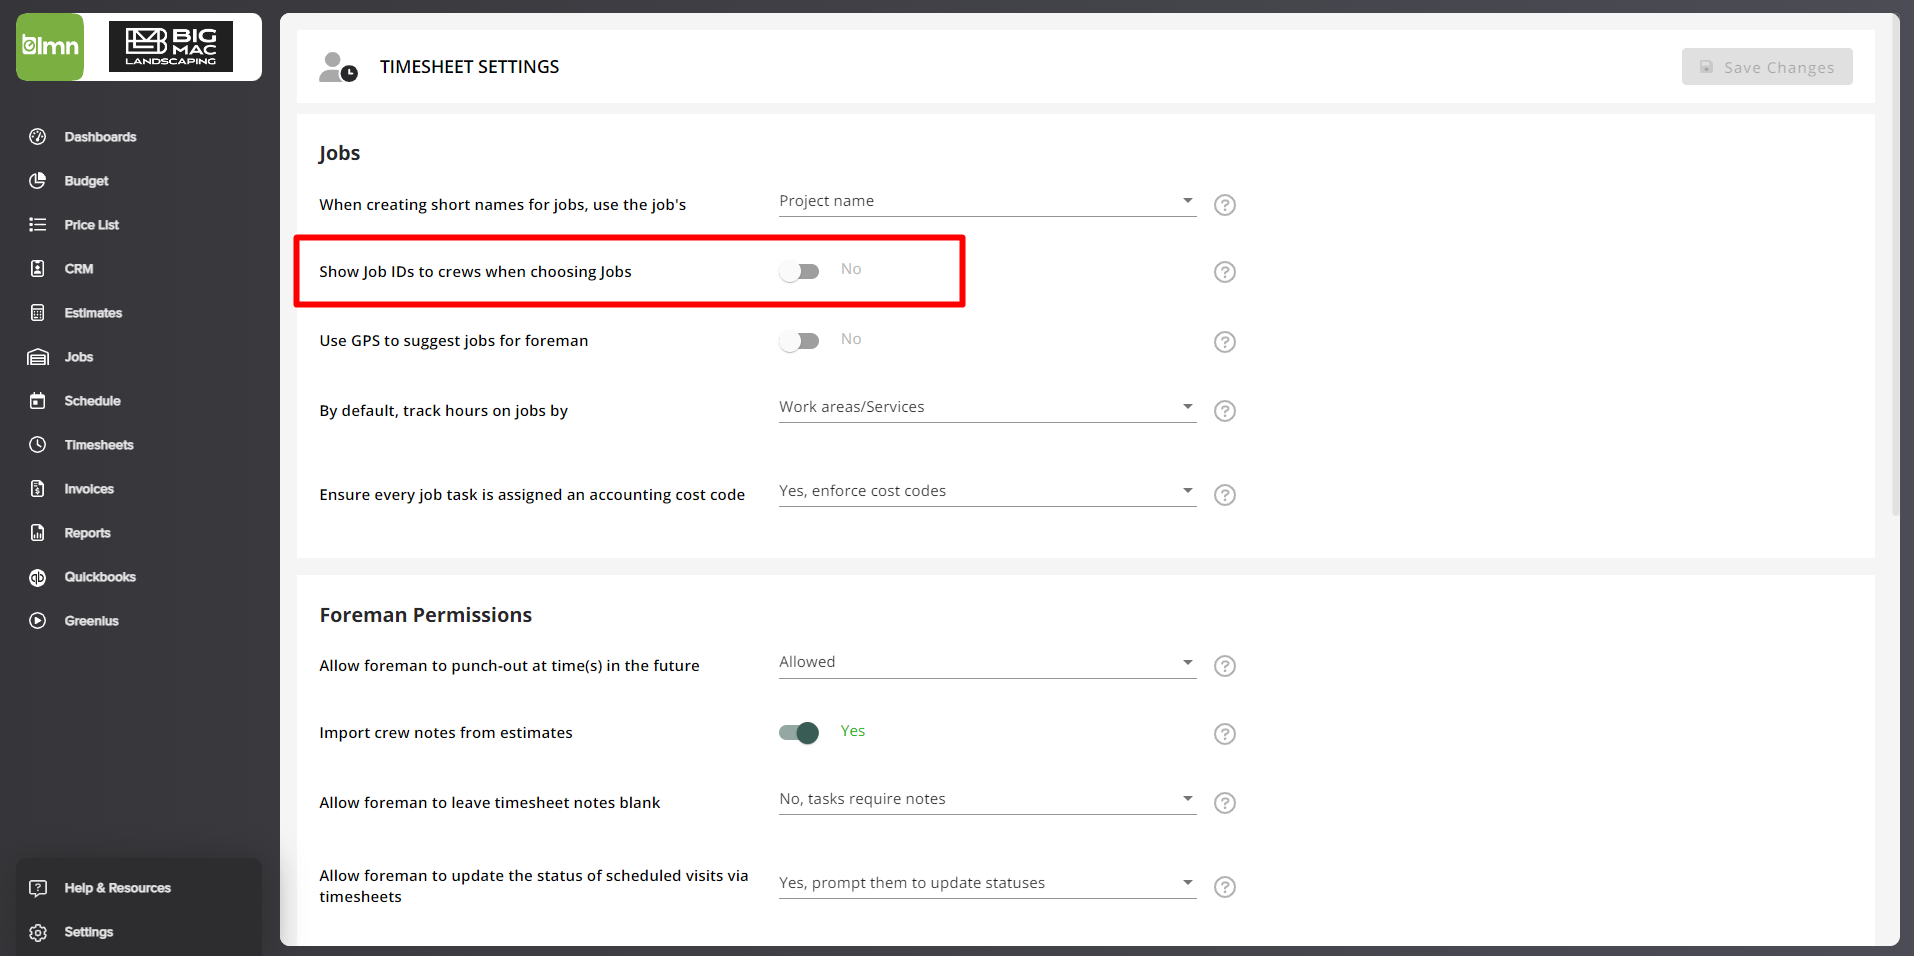This screenshot has height=956, width=1914.
Task: Click the Quickbooks icon in sidebar
Action: (38, 577)
